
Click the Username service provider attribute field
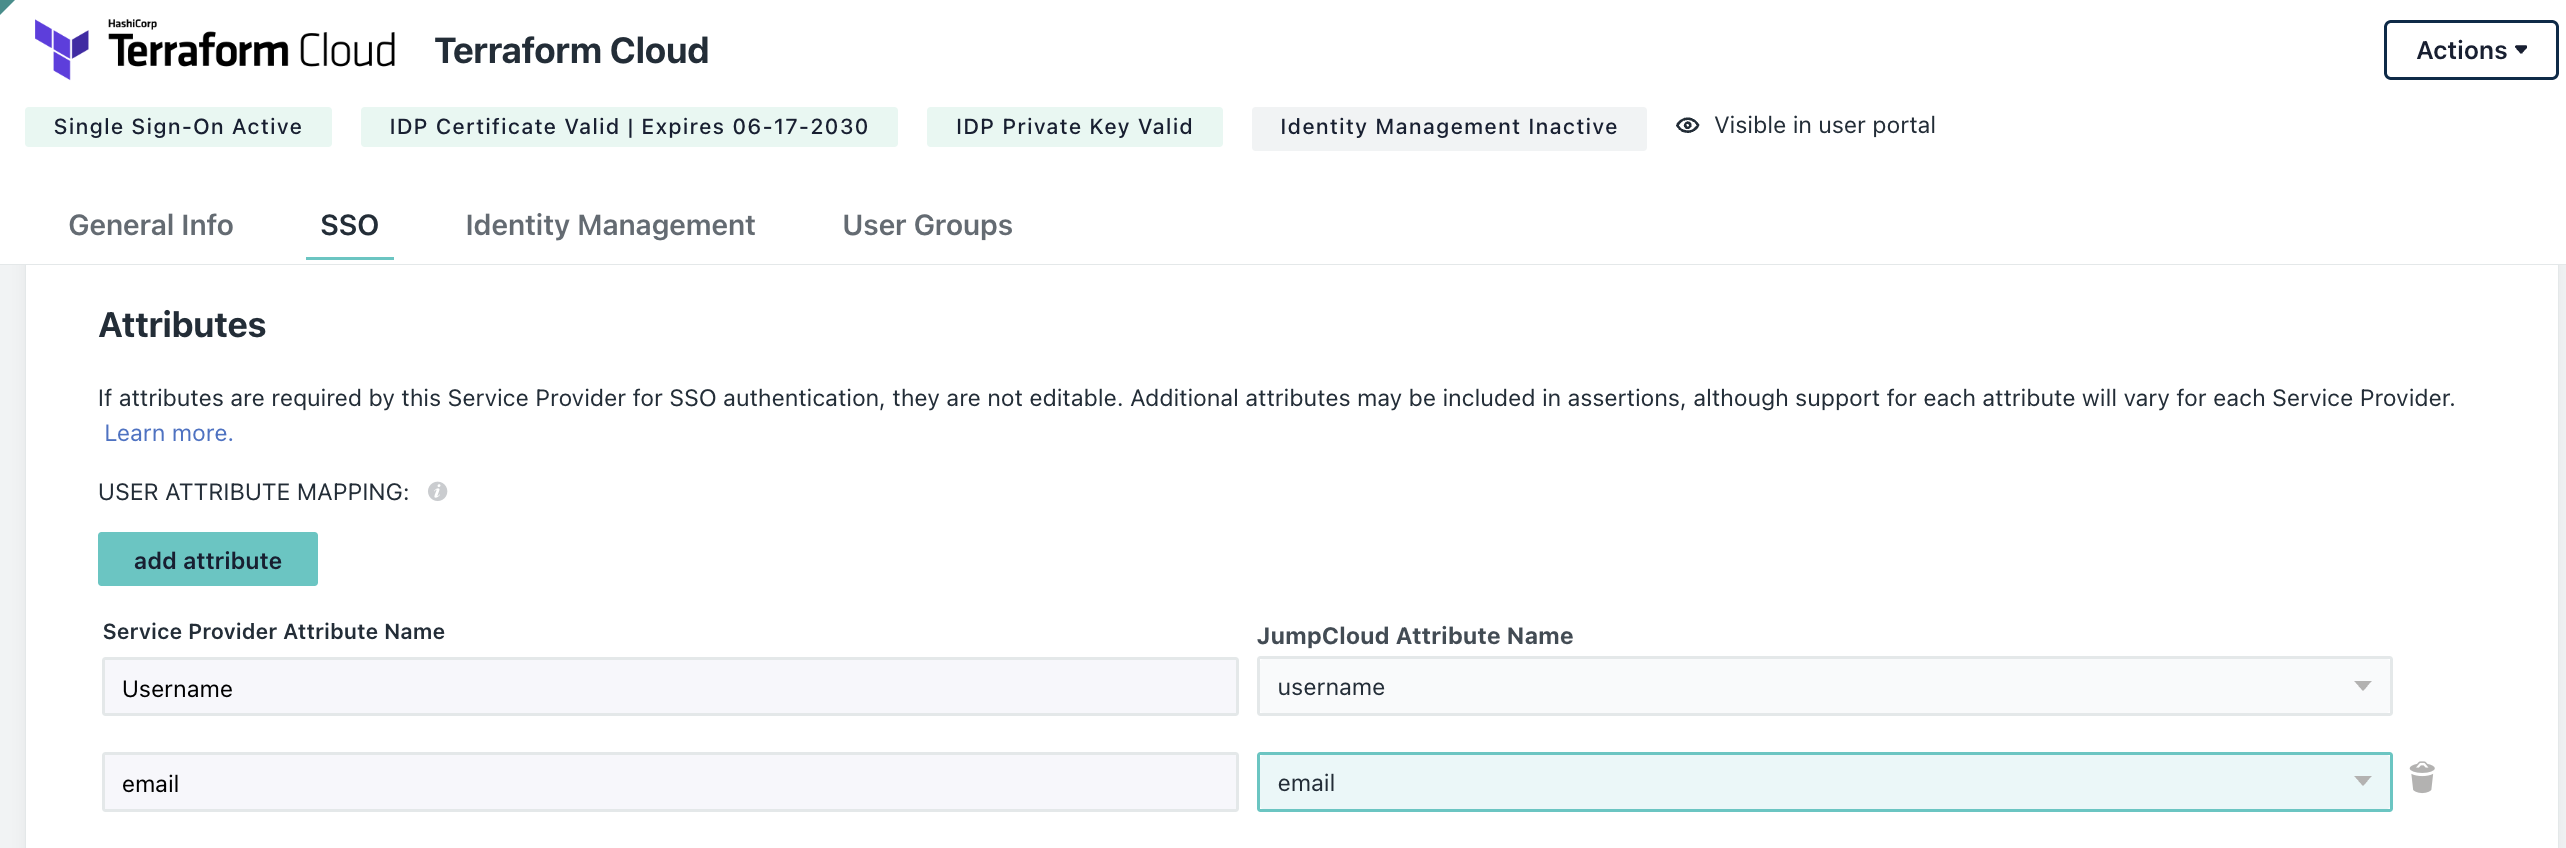669,688
